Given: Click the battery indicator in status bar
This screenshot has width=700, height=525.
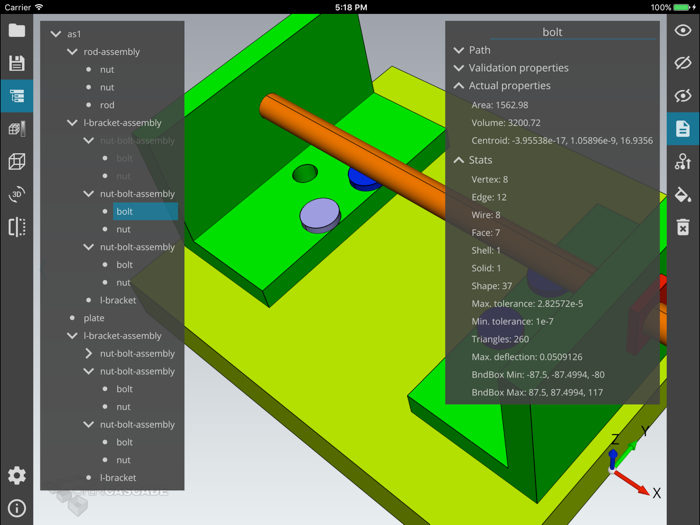Looking at the screenshot, I should coord(683,7).
